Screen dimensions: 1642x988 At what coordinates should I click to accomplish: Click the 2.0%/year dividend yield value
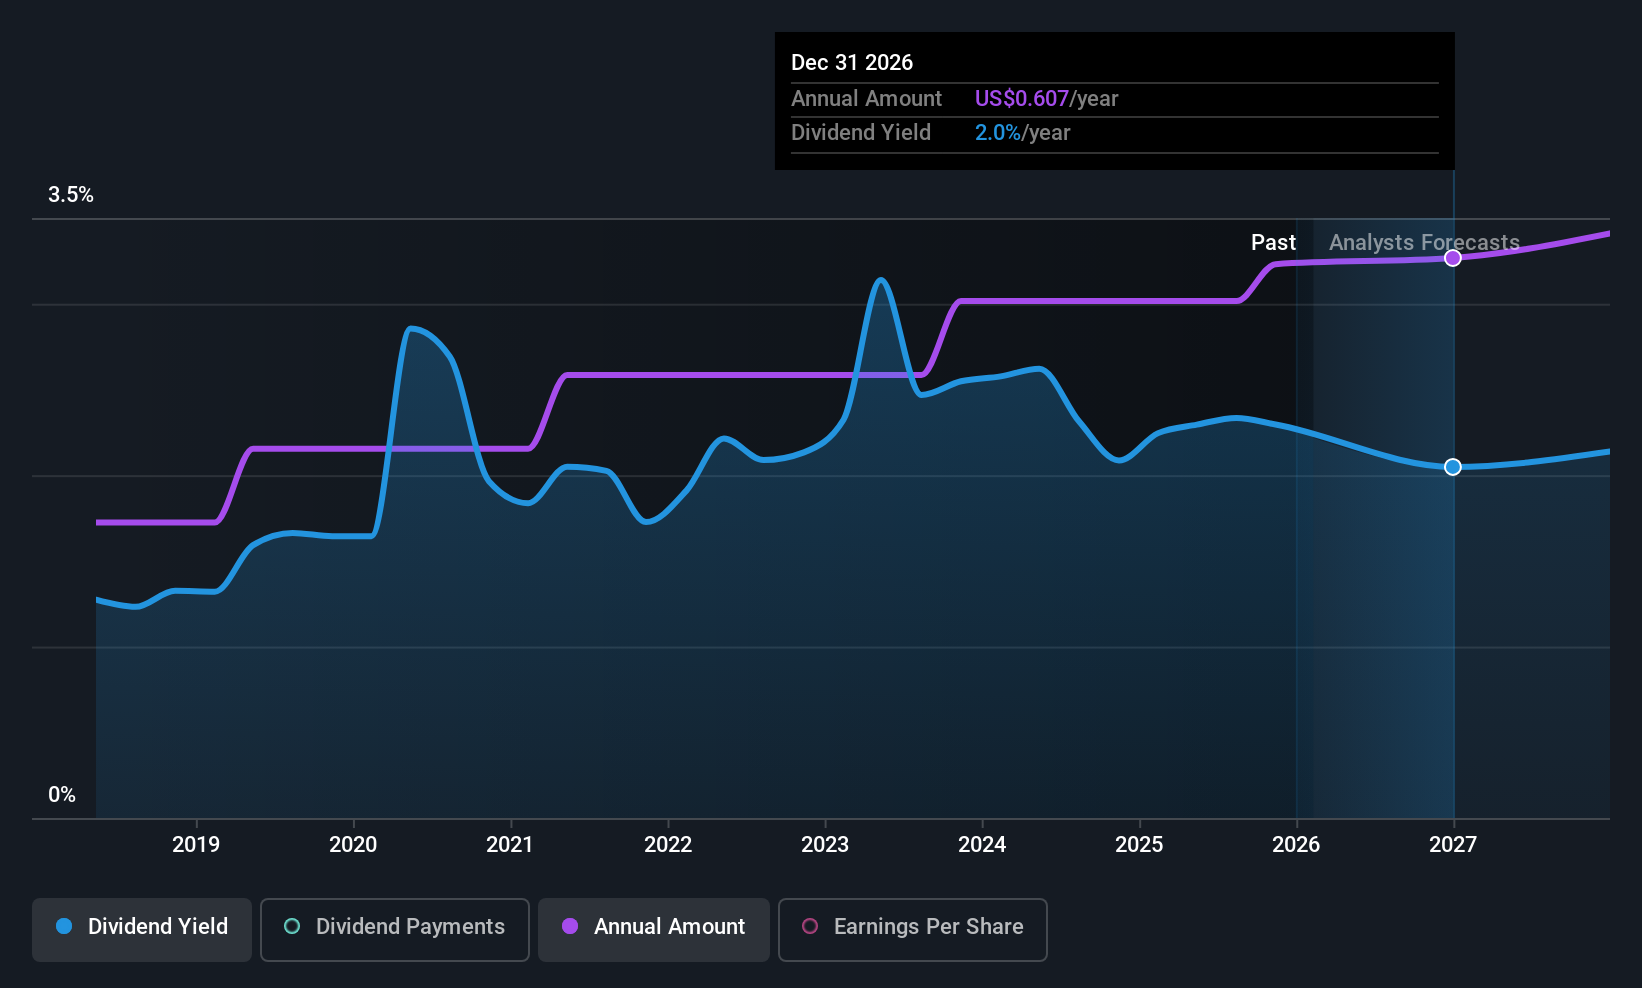[x=1022, y=133]
